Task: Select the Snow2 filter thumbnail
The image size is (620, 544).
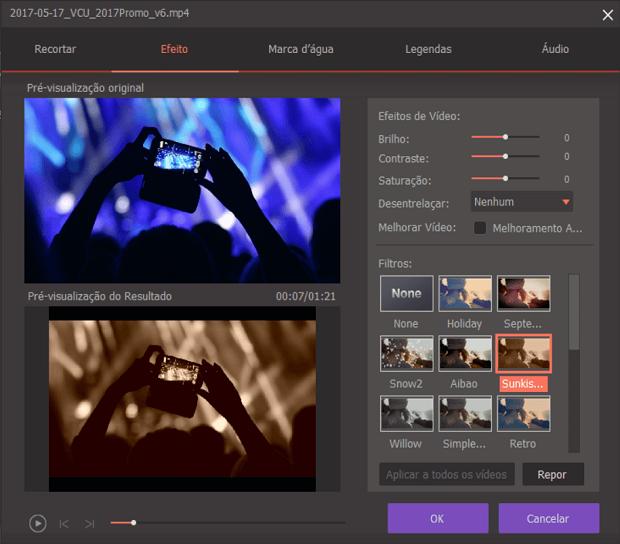Action: 406,354
